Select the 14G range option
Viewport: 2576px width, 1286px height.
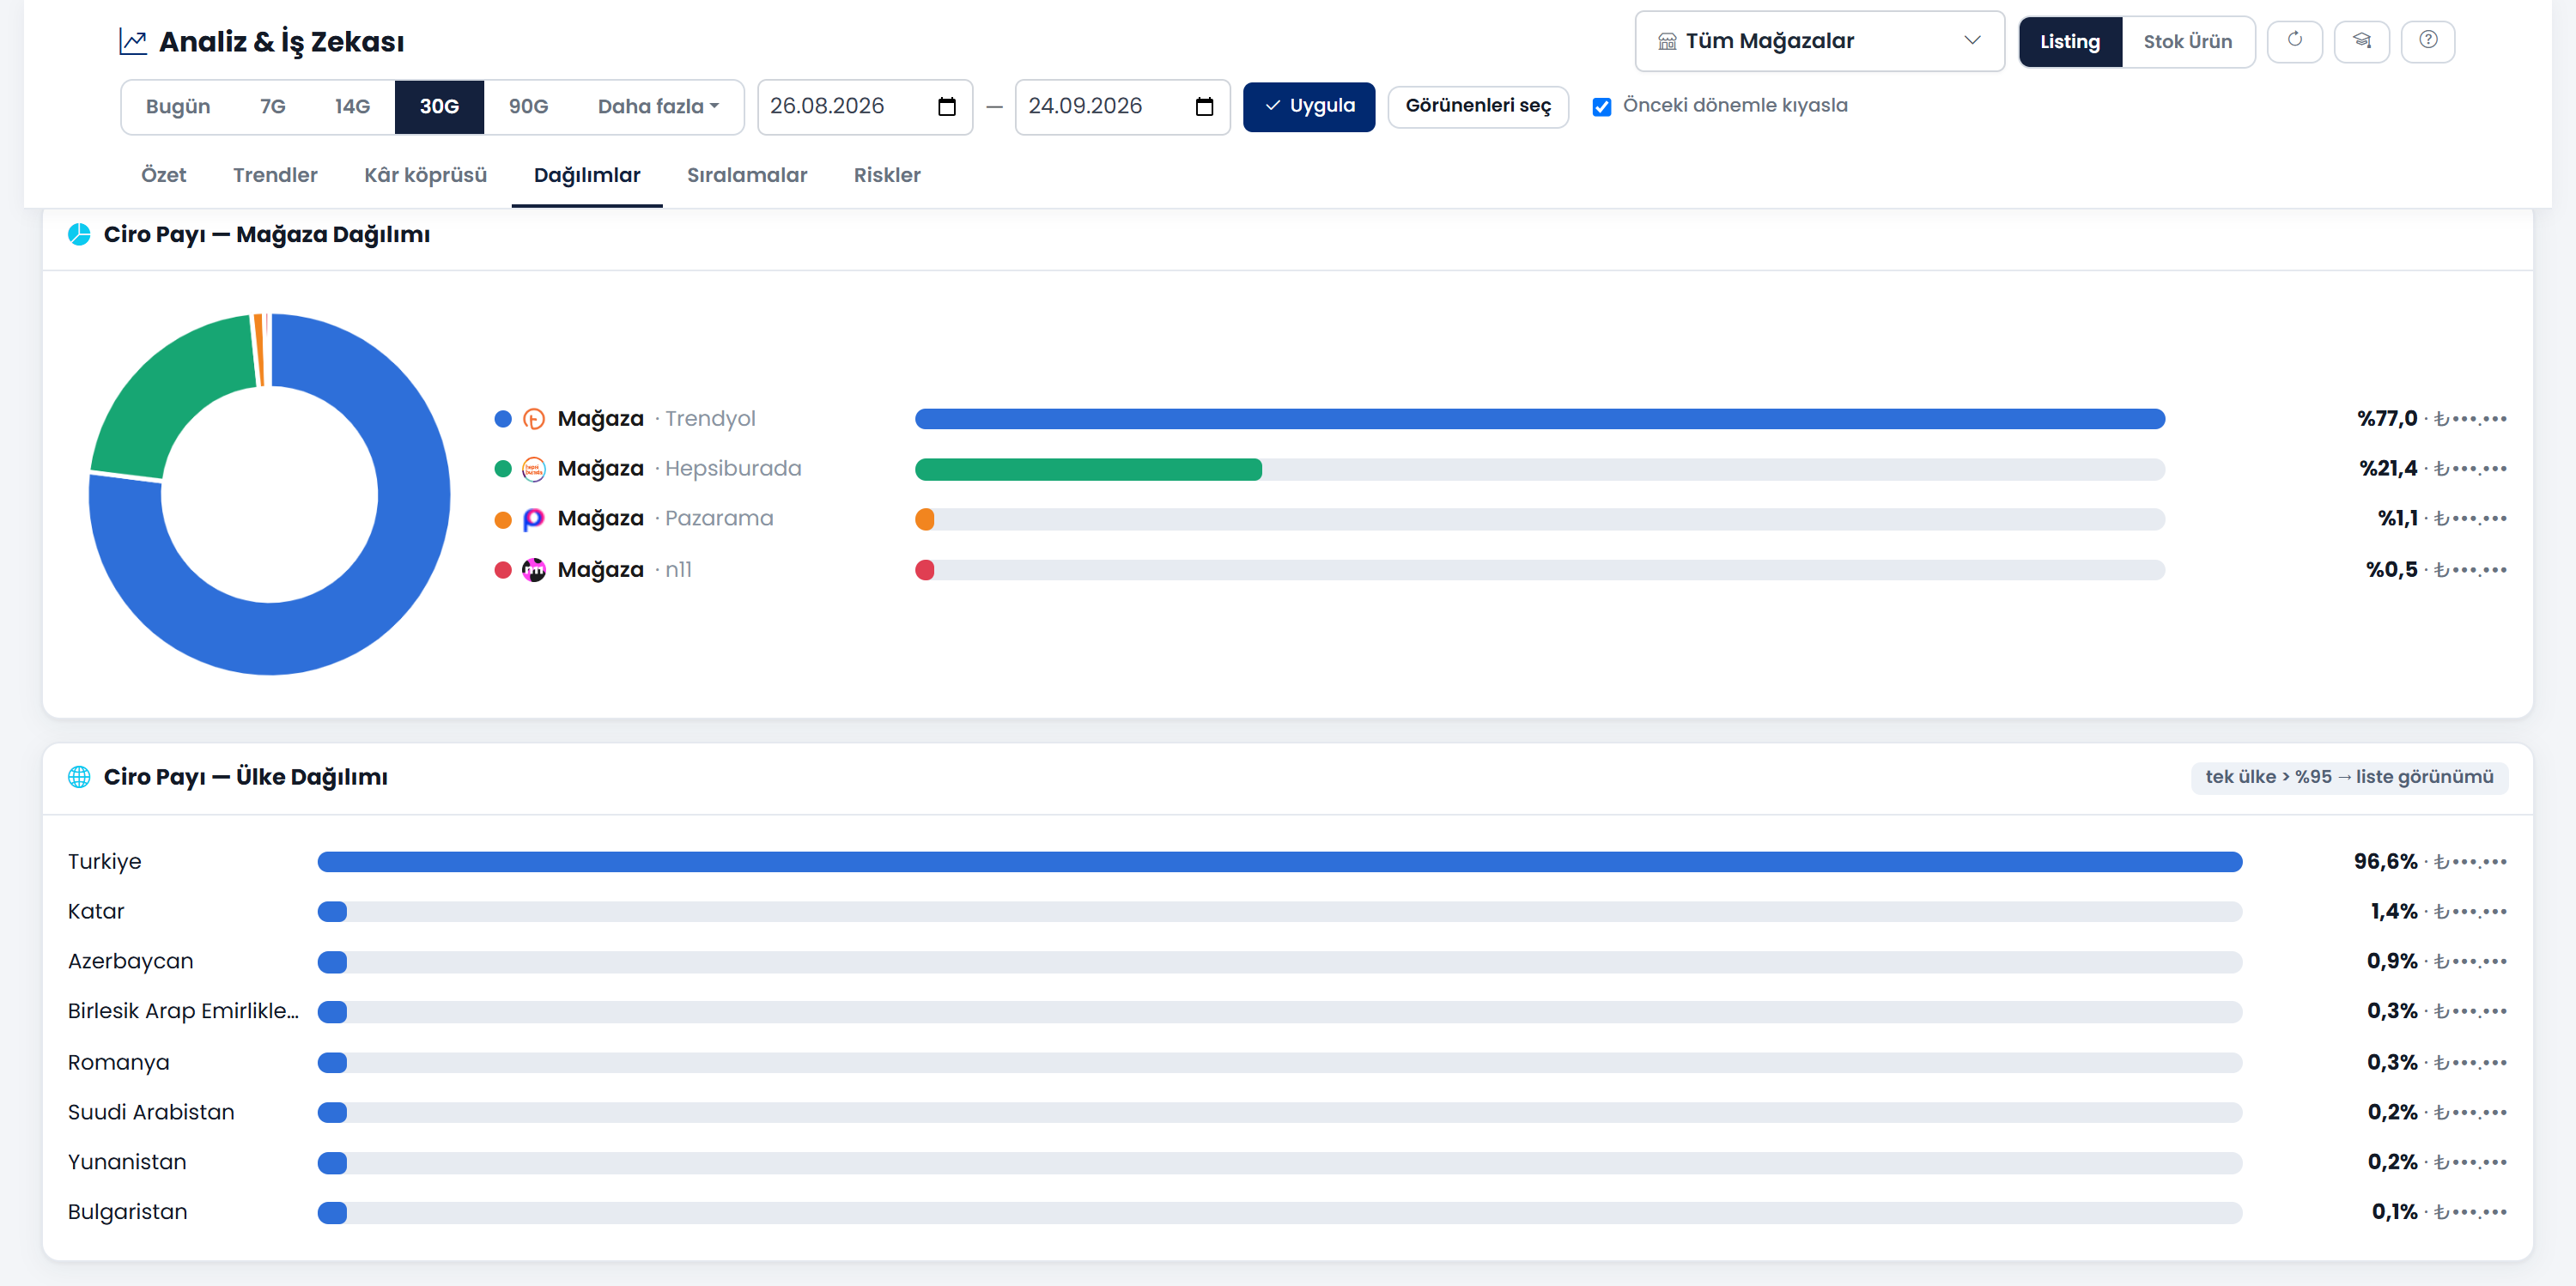tap(352, 107)
